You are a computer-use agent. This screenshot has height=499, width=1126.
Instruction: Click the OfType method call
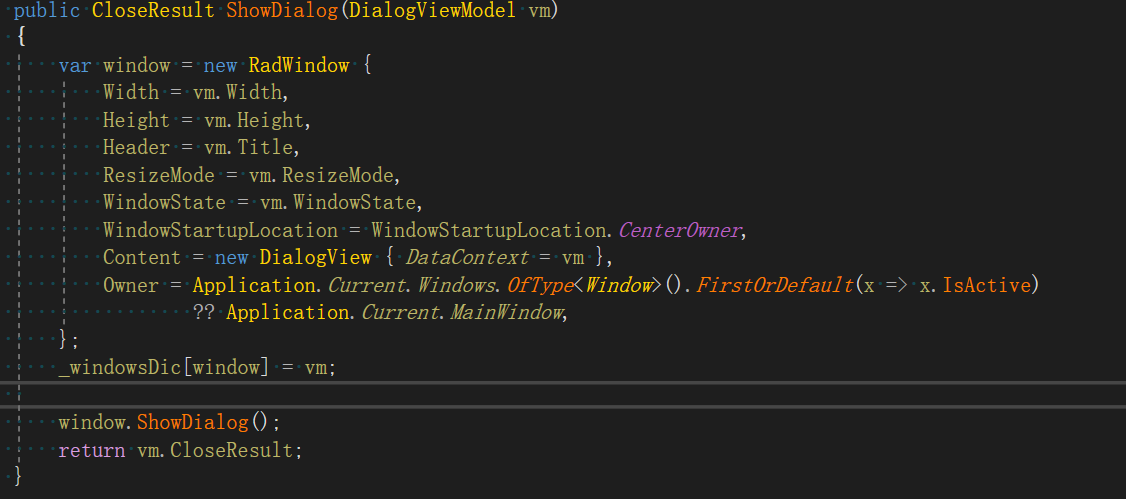(538, 285)
